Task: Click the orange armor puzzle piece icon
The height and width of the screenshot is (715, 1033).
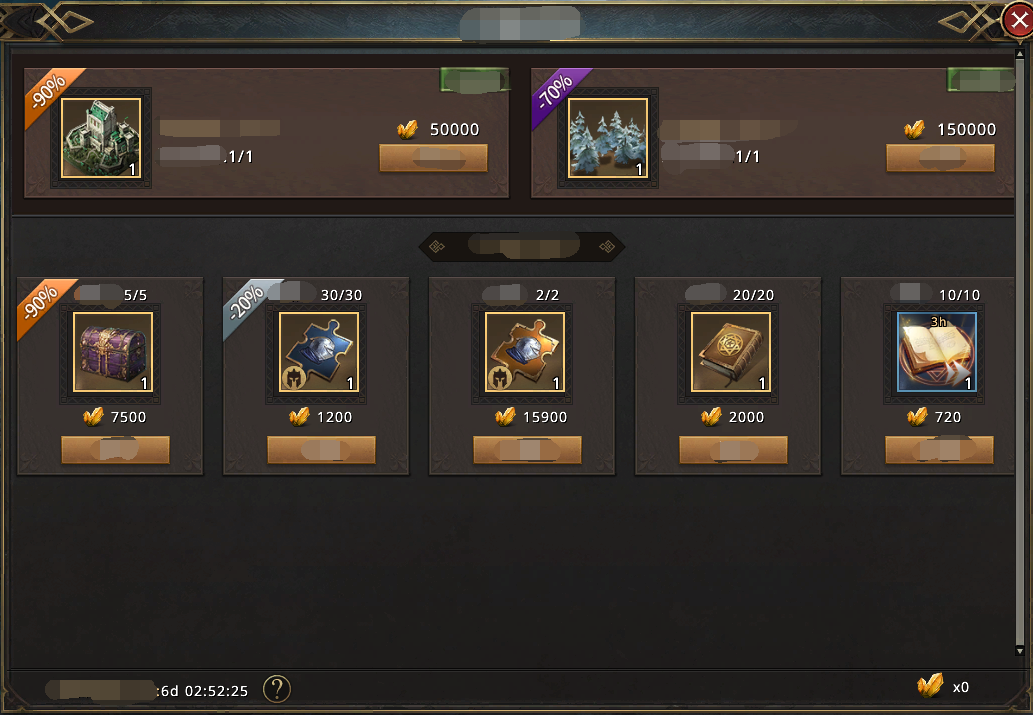Action: [525, 352]
